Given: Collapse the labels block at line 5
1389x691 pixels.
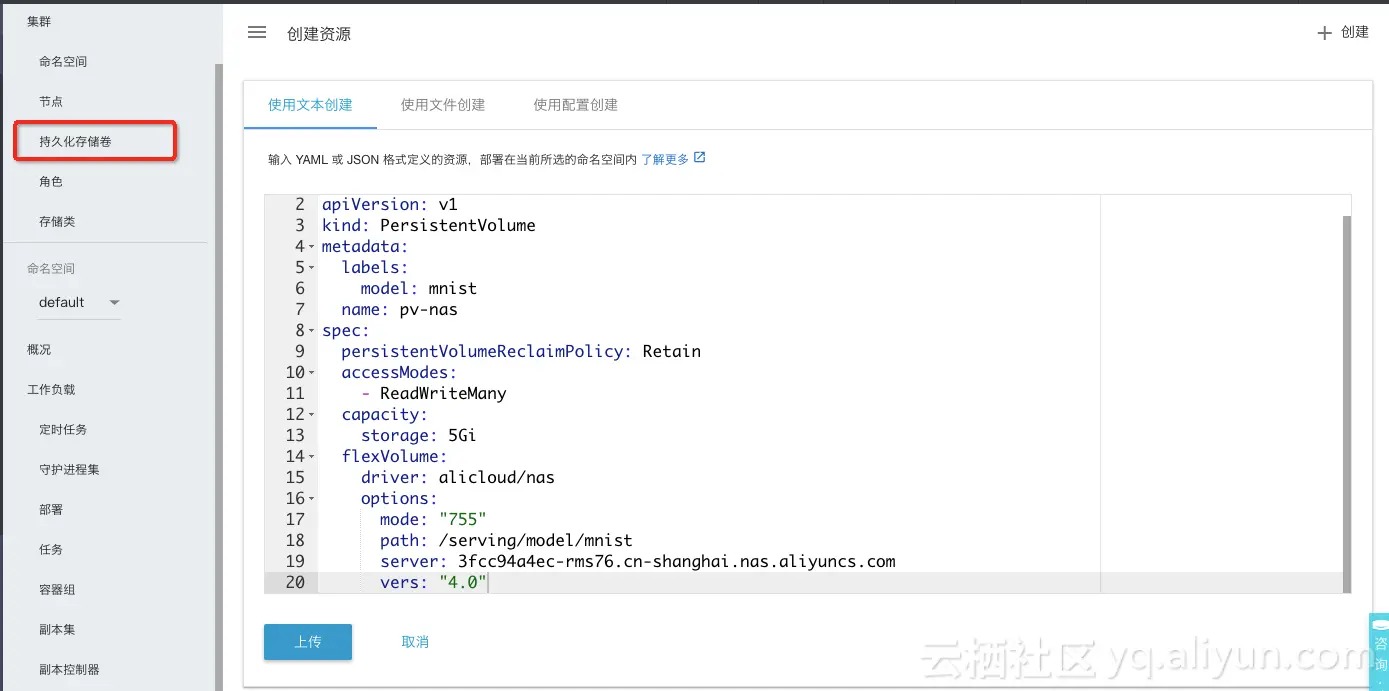Looking at the screenshot, I should tap(311, 268).
